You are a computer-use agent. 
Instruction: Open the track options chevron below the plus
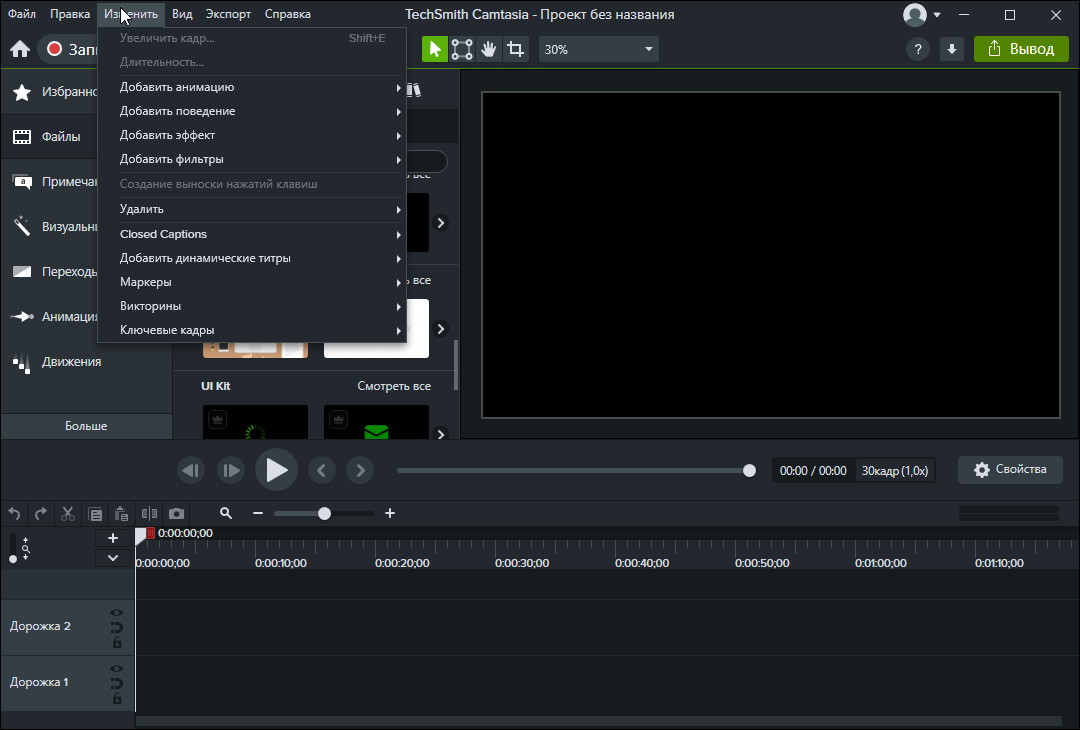(x=113, y=558)
